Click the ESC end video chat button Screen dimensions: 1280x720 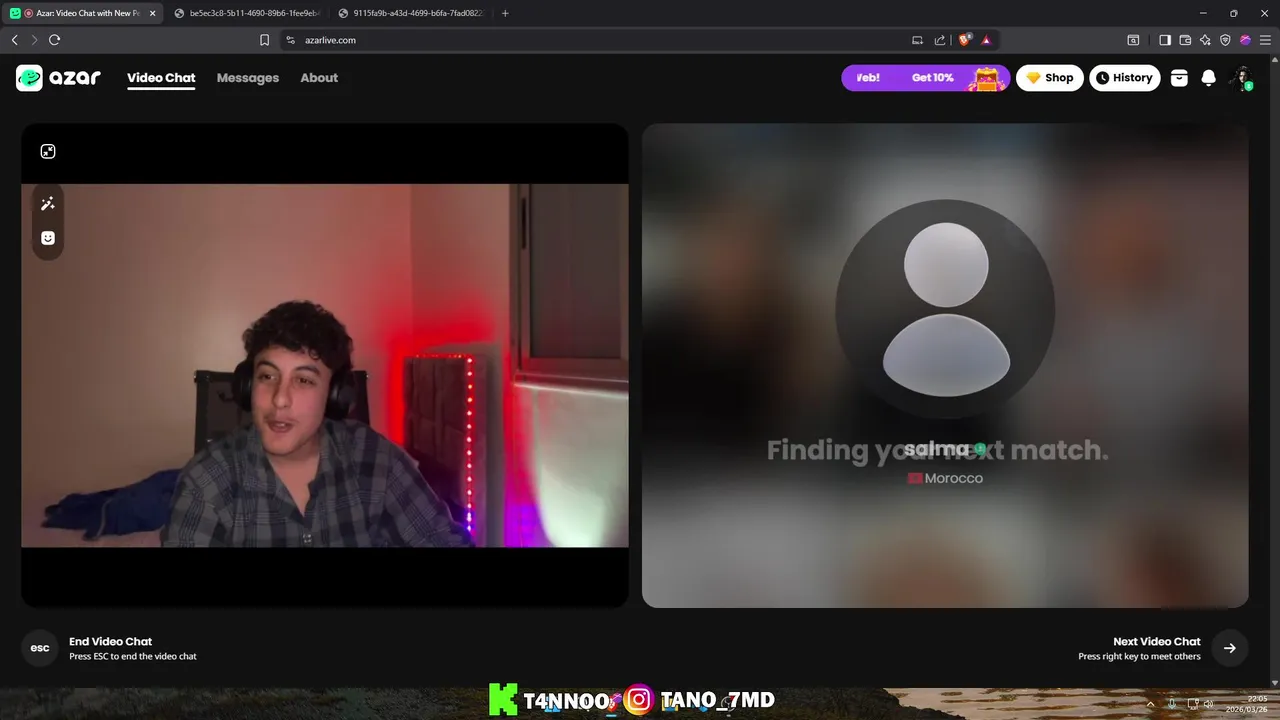pos(40,648)
